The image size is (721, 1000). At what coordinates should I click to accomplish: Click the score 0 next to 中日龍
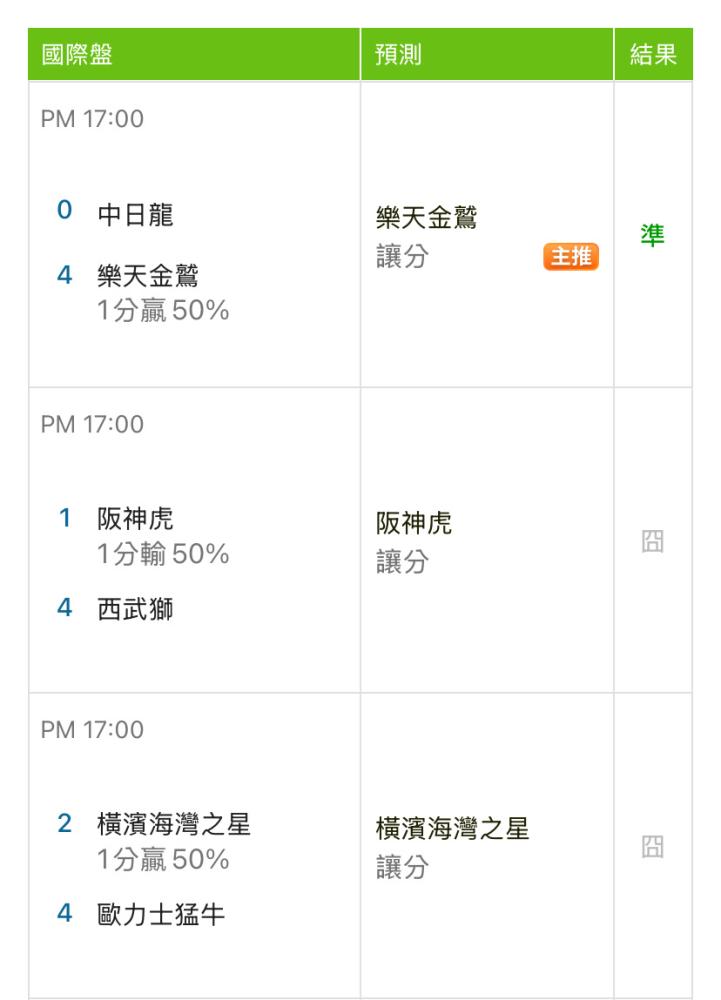click(64, 212)
